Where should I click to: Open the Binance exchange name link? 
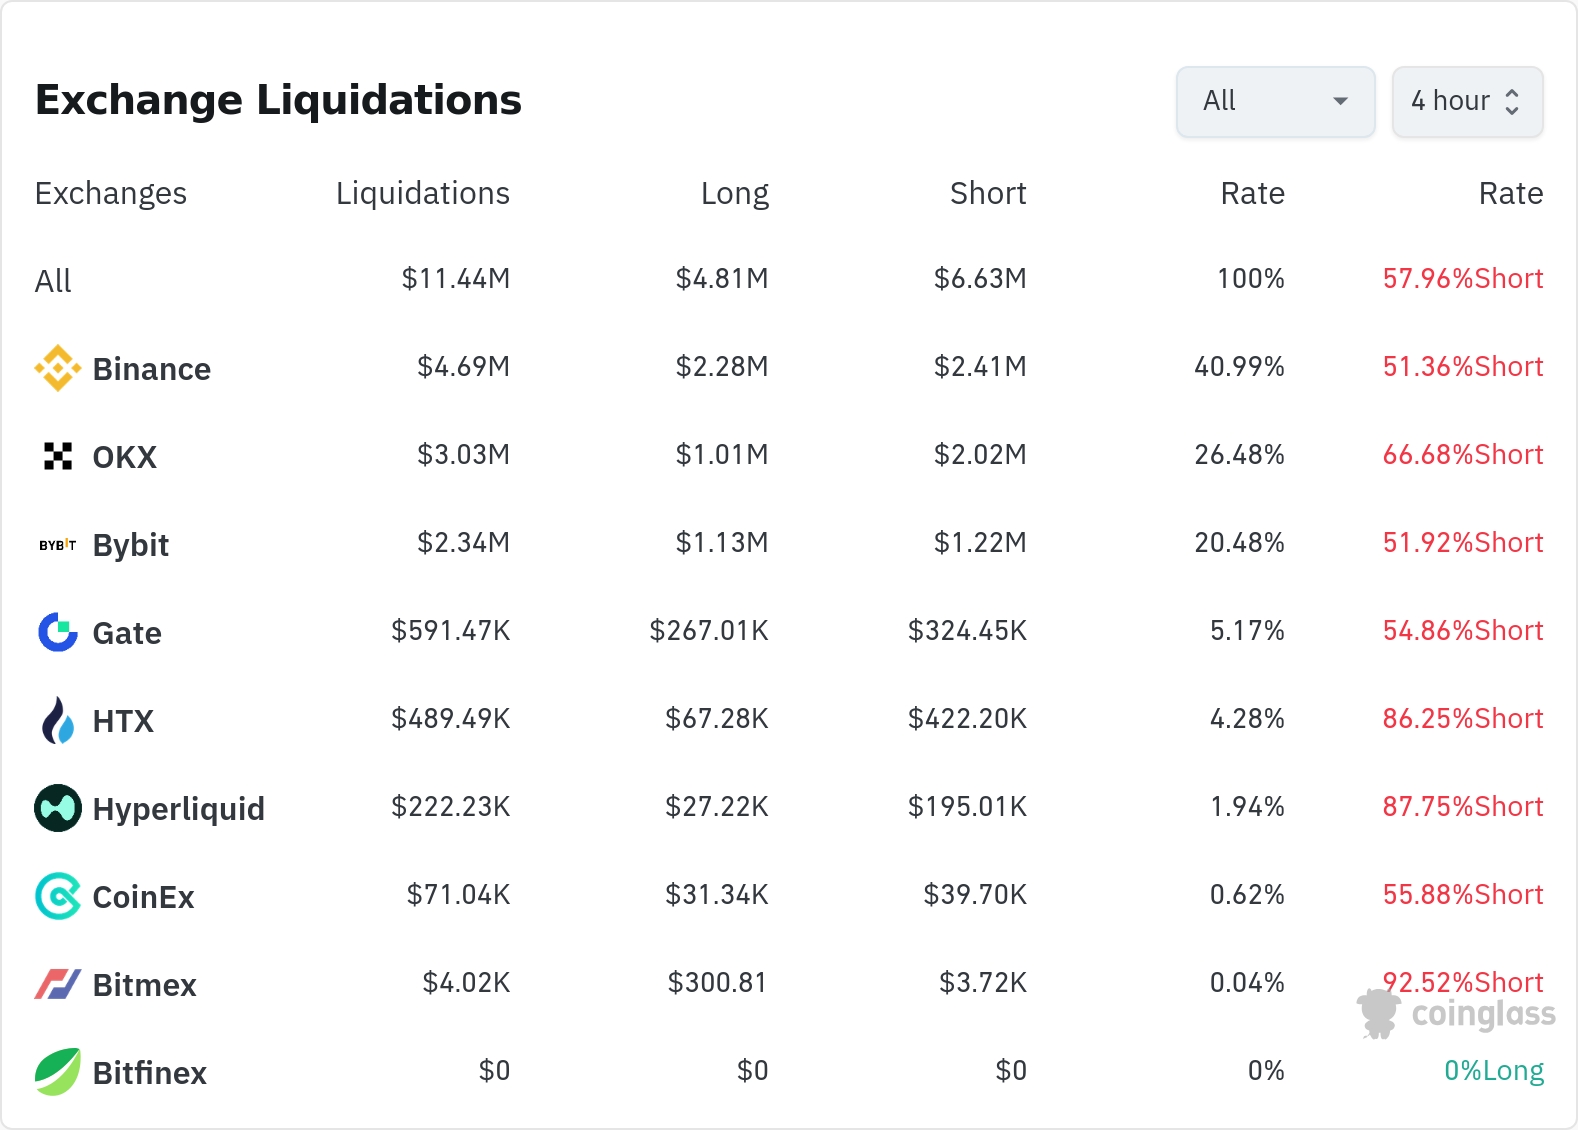[x=152, y=369]
